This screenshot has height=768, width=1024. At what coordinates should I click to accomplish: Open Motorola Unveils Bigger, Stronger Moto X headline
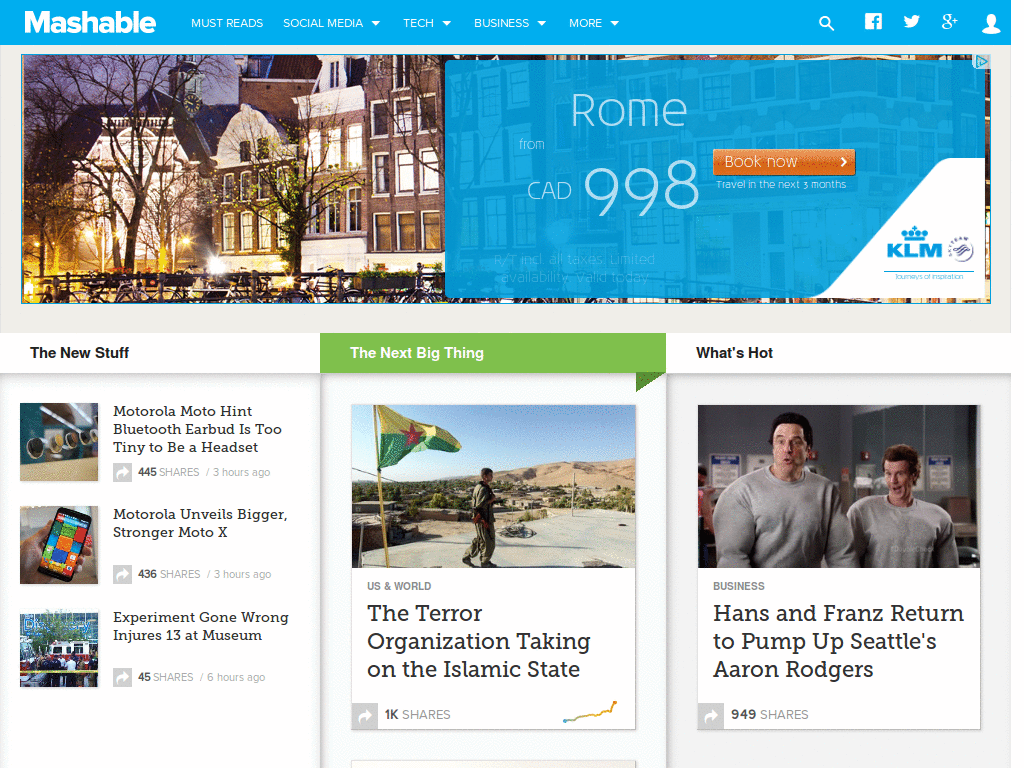200,523
